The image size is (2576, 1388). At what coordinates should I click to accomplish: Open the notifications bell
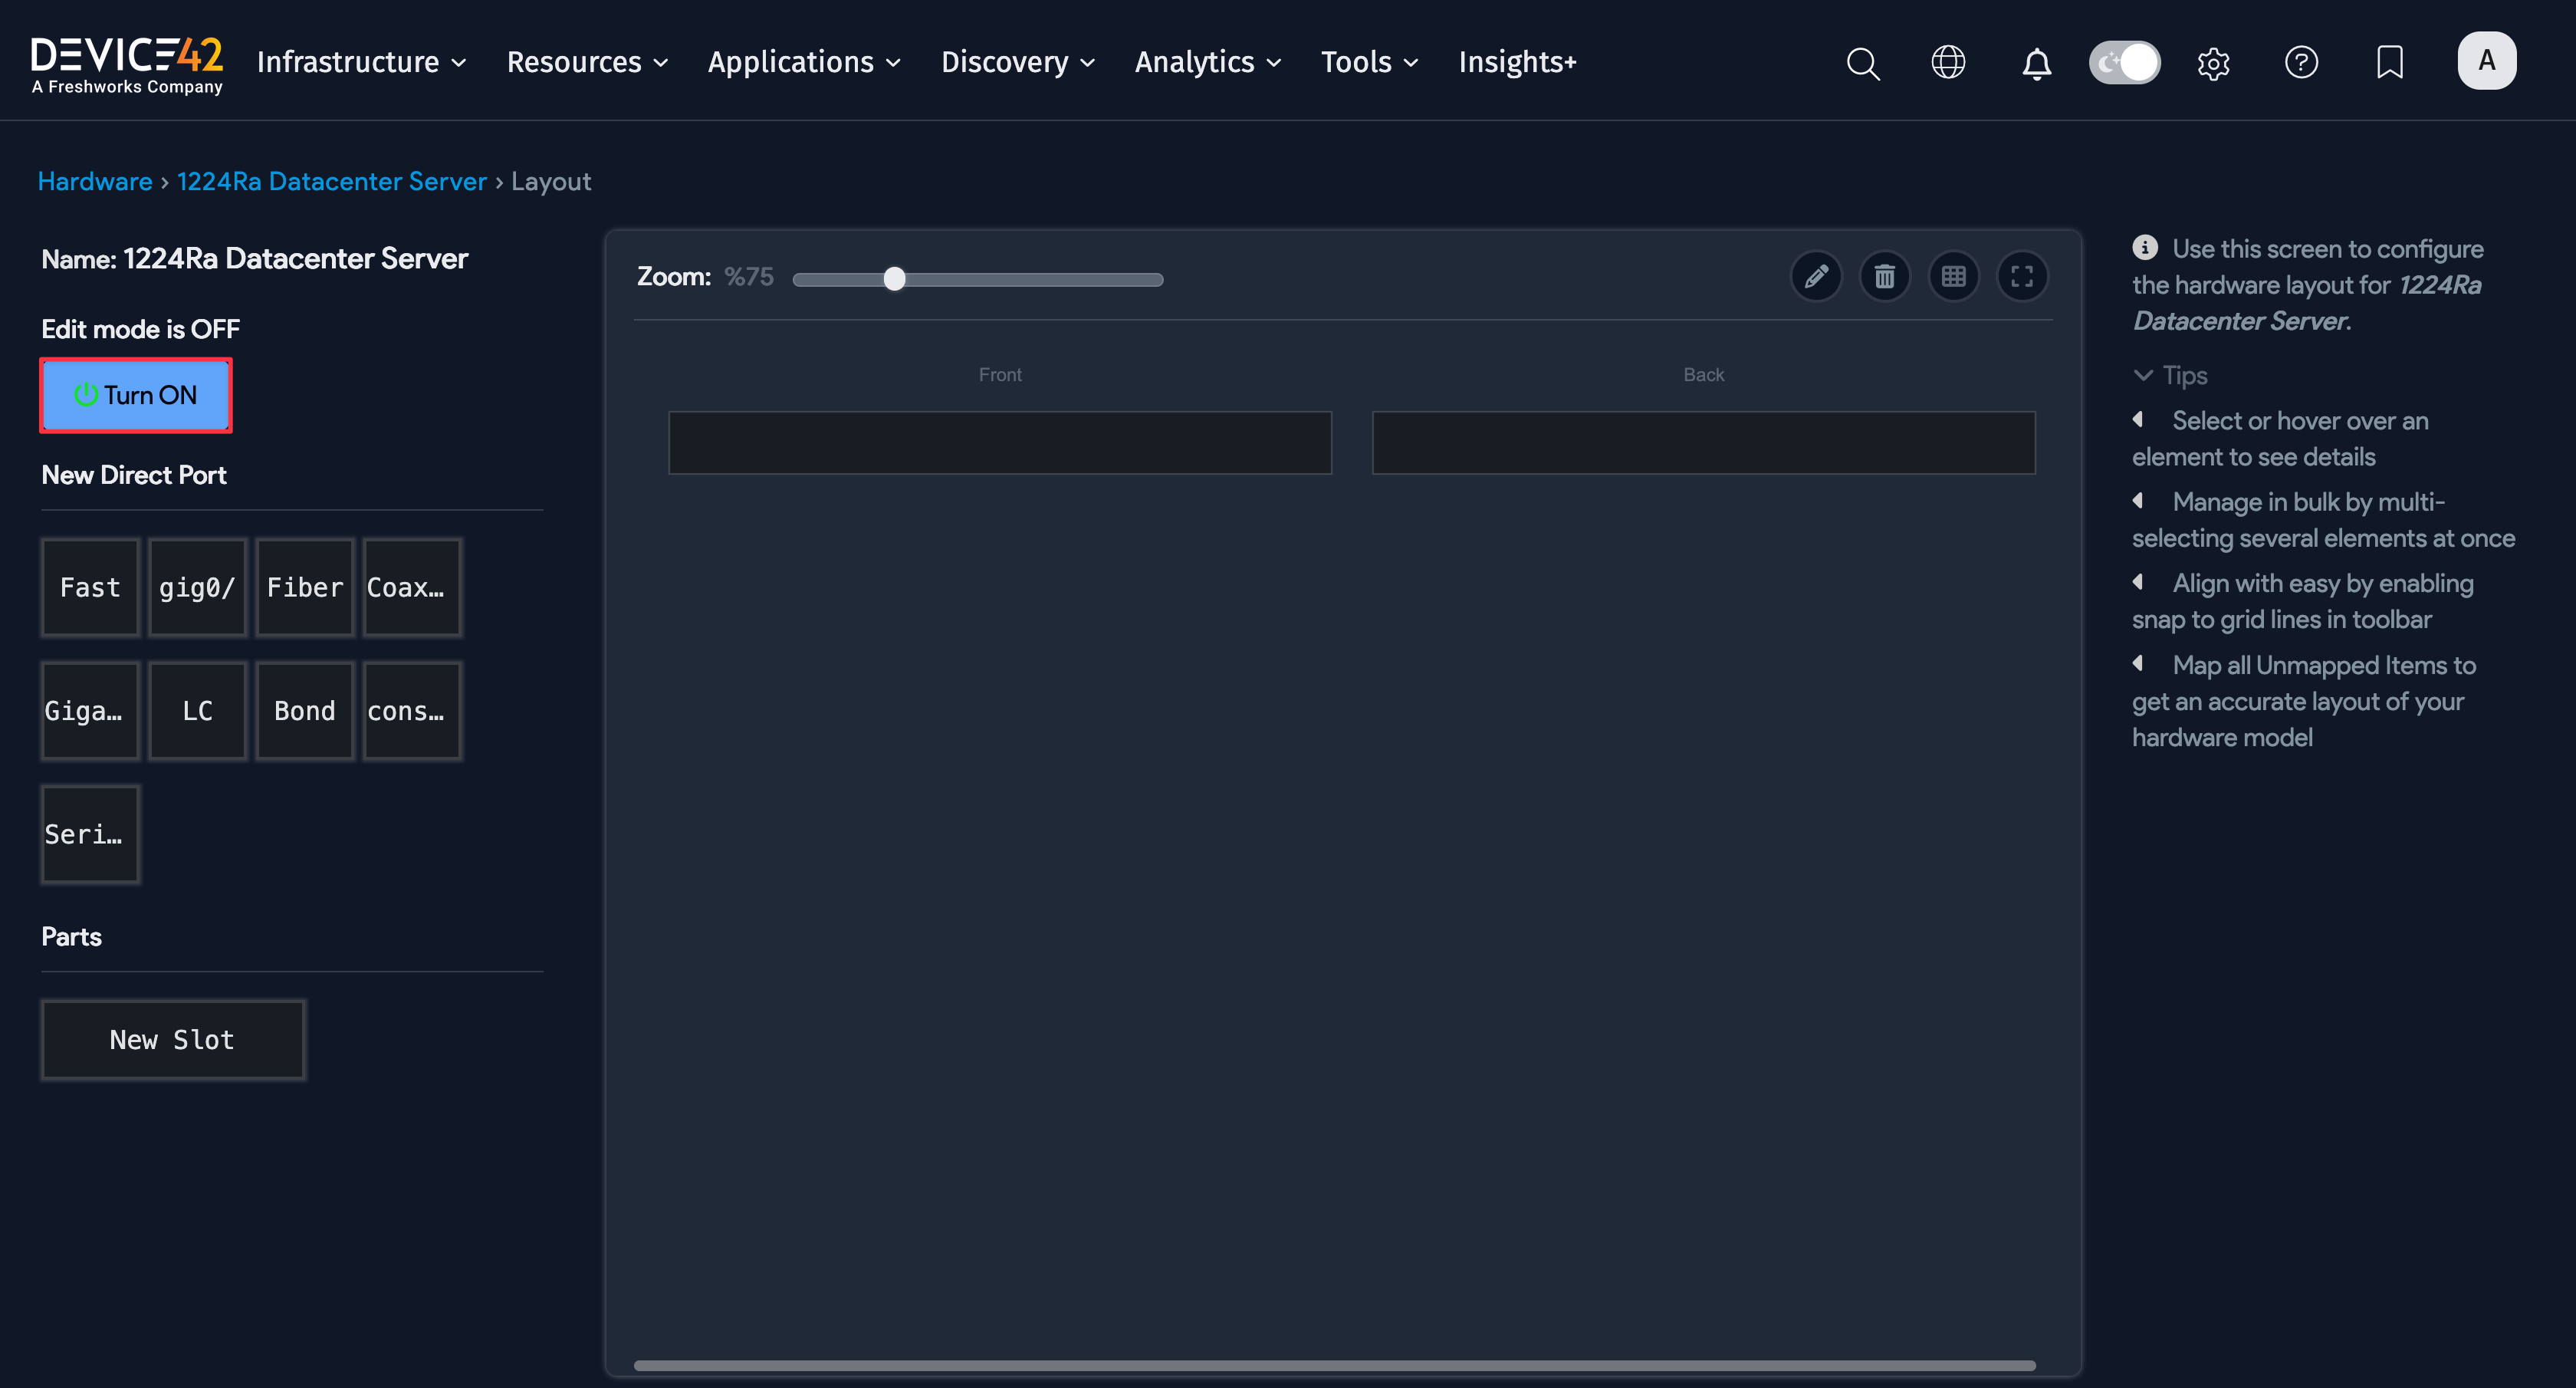2036,63
